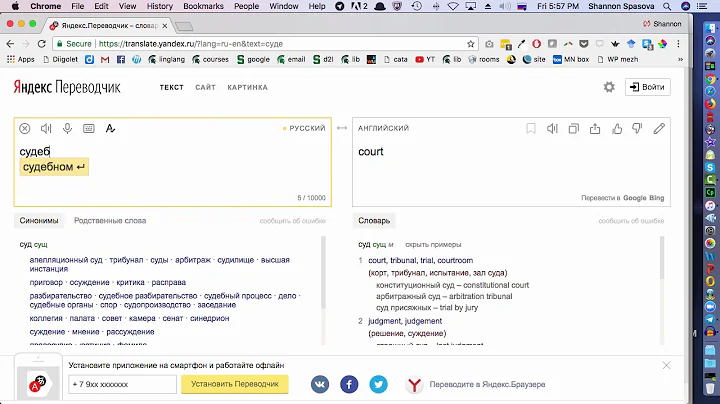Click the Яндекс Переводчик logo

pyautogui.click(x=67, y=87)
